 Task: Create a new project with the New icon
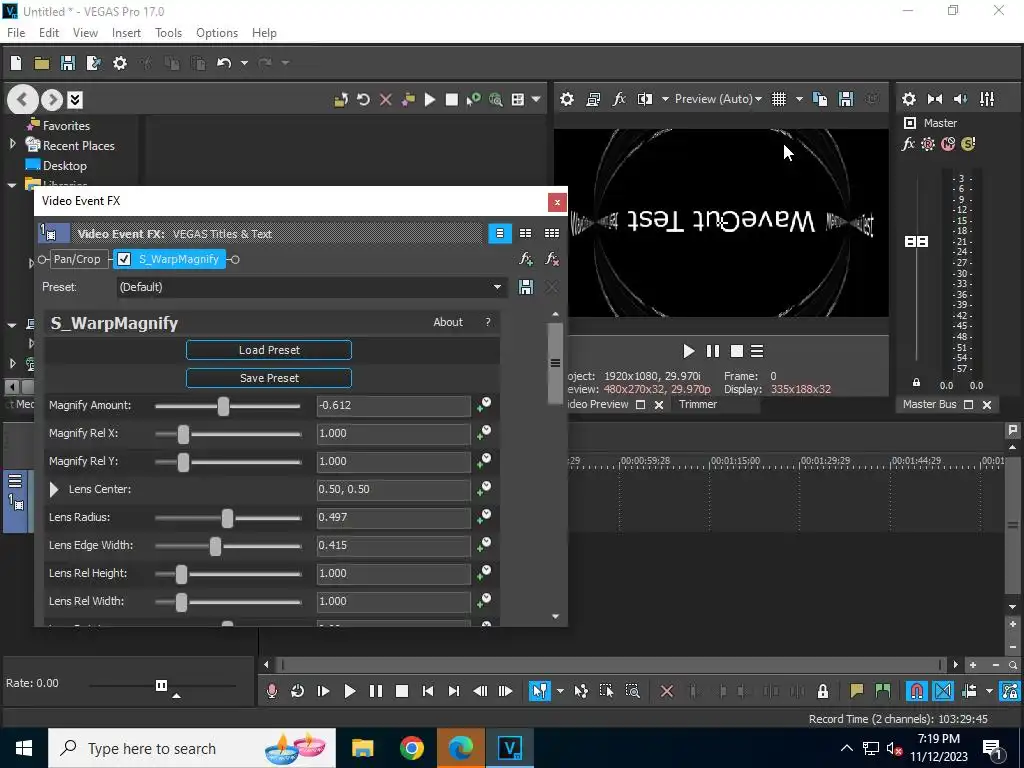pyautogui.click(x=16, y=63)
